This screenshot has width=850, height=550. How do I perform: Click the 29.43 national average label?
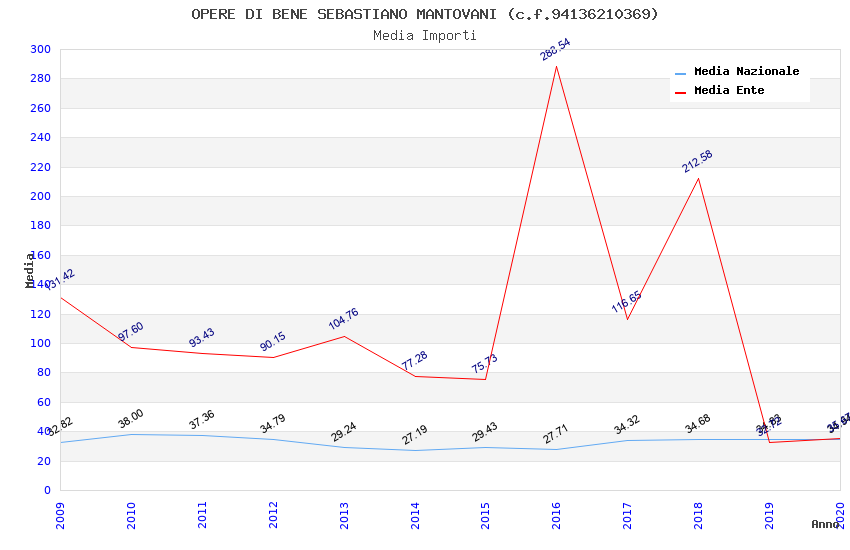485,432
